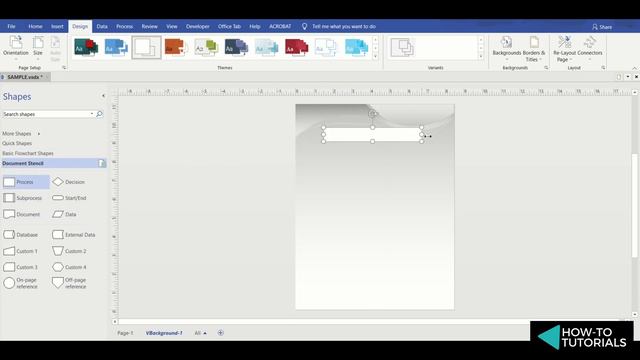
Task: Select the Database shape
Action: 21,235
